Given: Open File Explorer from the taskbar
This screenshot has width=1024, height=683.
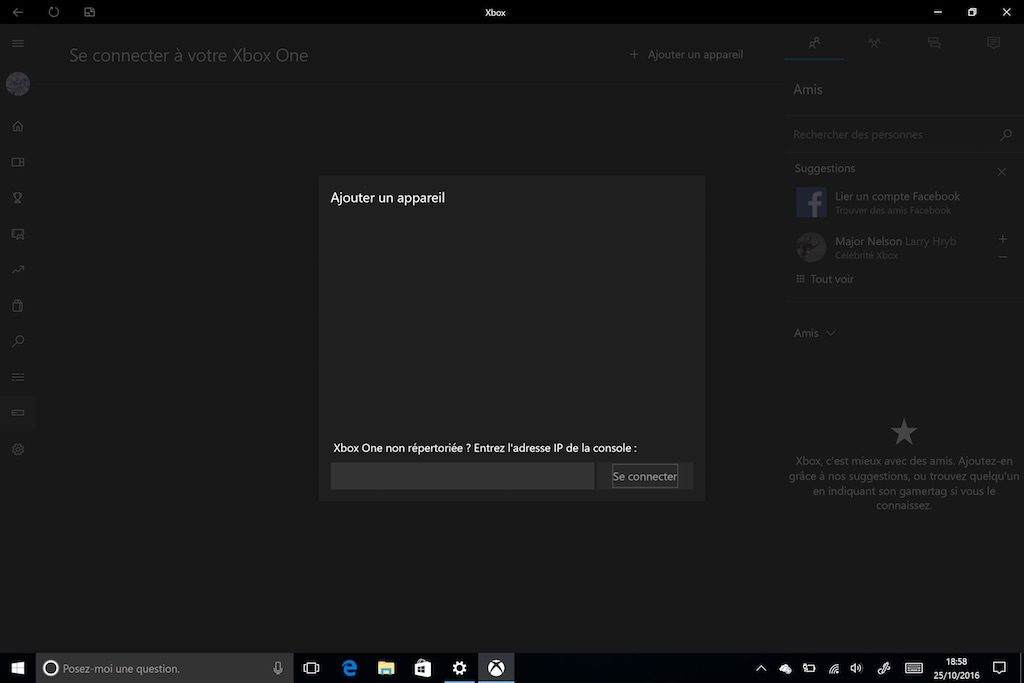Looking at the screenshot, I should (x=386, y=668).
